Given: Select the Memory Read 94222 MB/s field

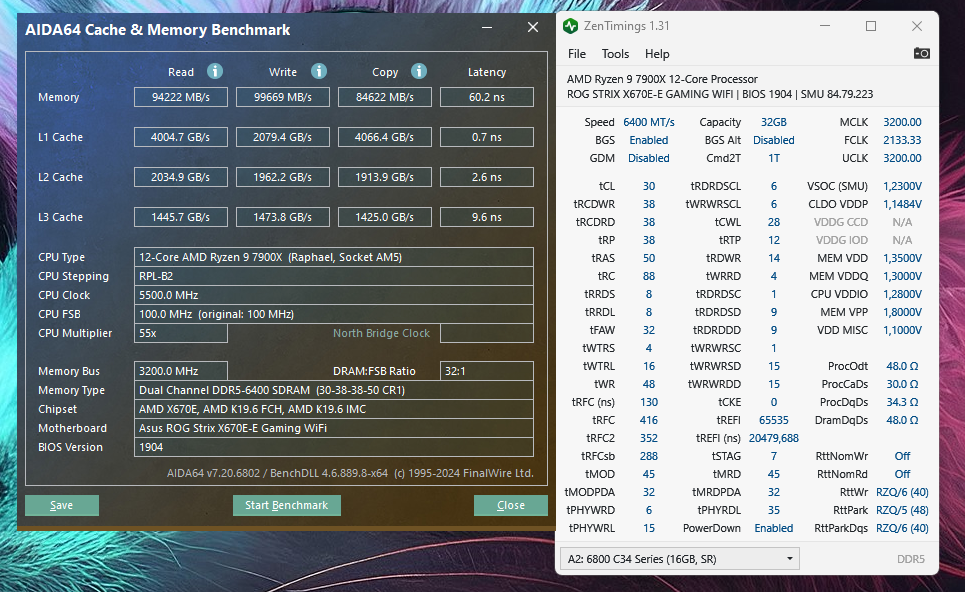Looking at the screenshot, I should (x=181, y=97).
